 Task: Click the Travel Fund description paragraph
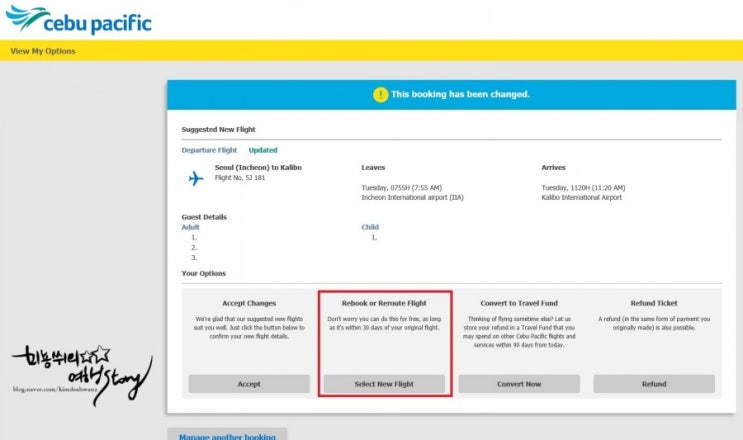[x=519, y=332]
